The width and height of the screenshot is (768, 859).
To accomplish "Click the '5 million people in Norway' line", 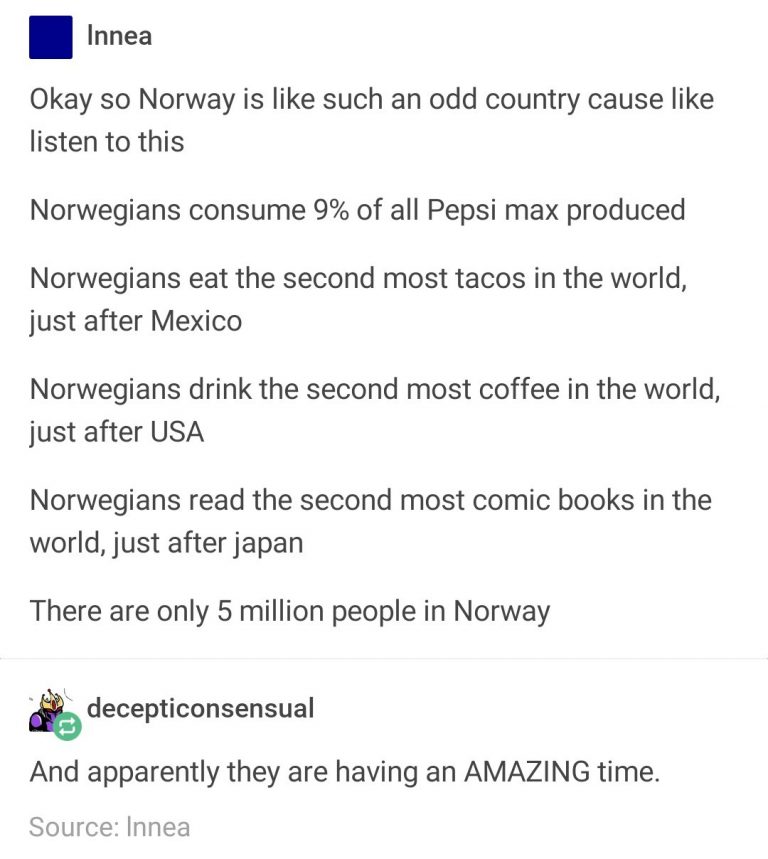I will pyautogui.click(x=290, y=610).
